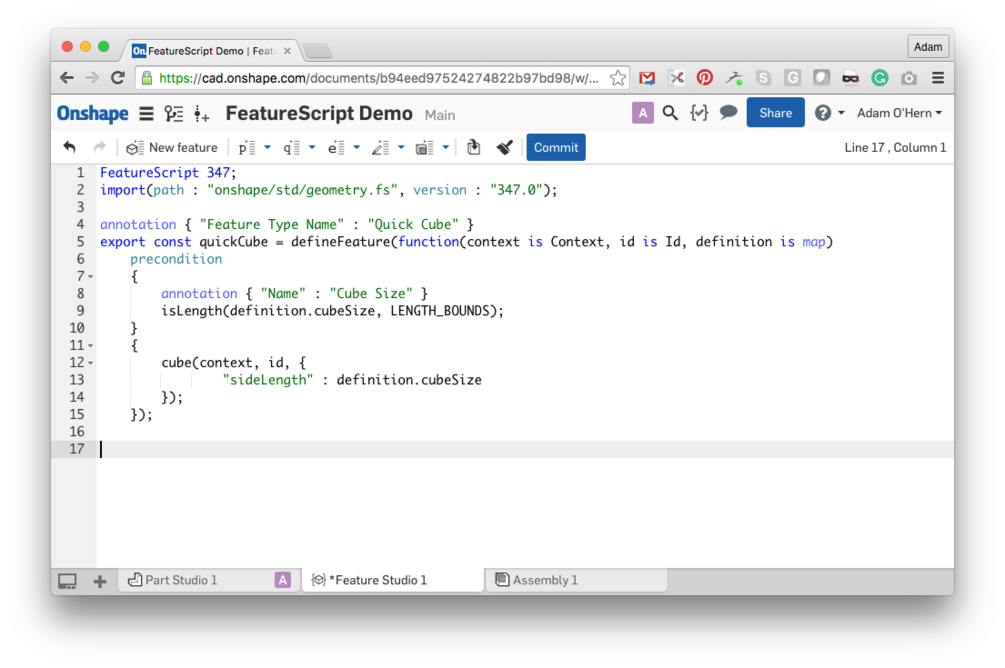Viewport: 1005px width, 668px height.
Task: Click the blue Commit button
Action: click(556, 147)
